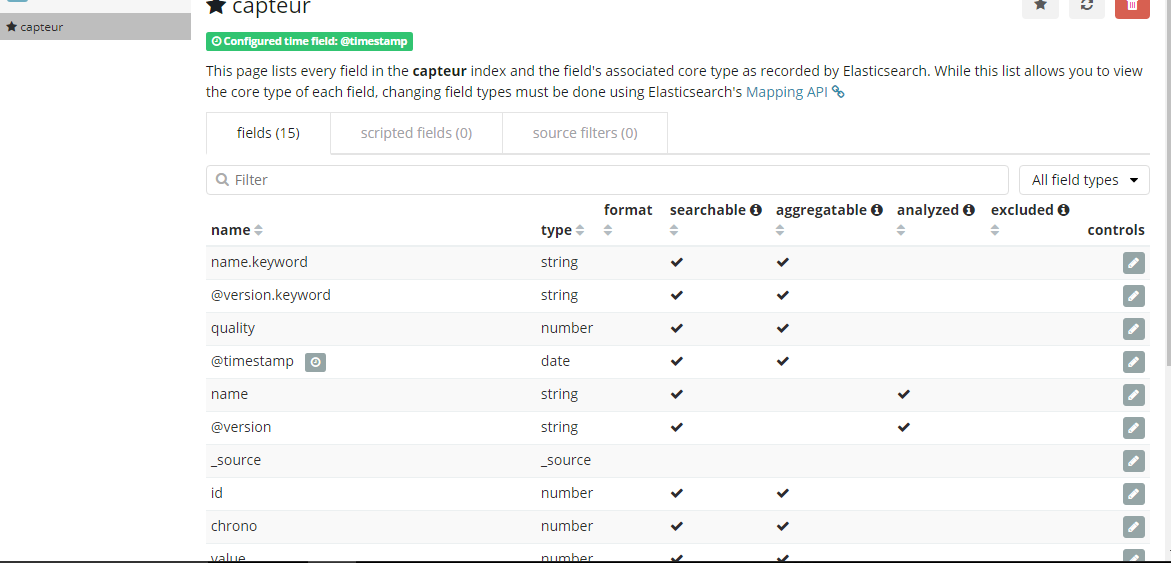The width and height of the screenshot is (1171, 563).
Task: Select capteur index pattern in sidebar
Action: (x=42, y=27)
